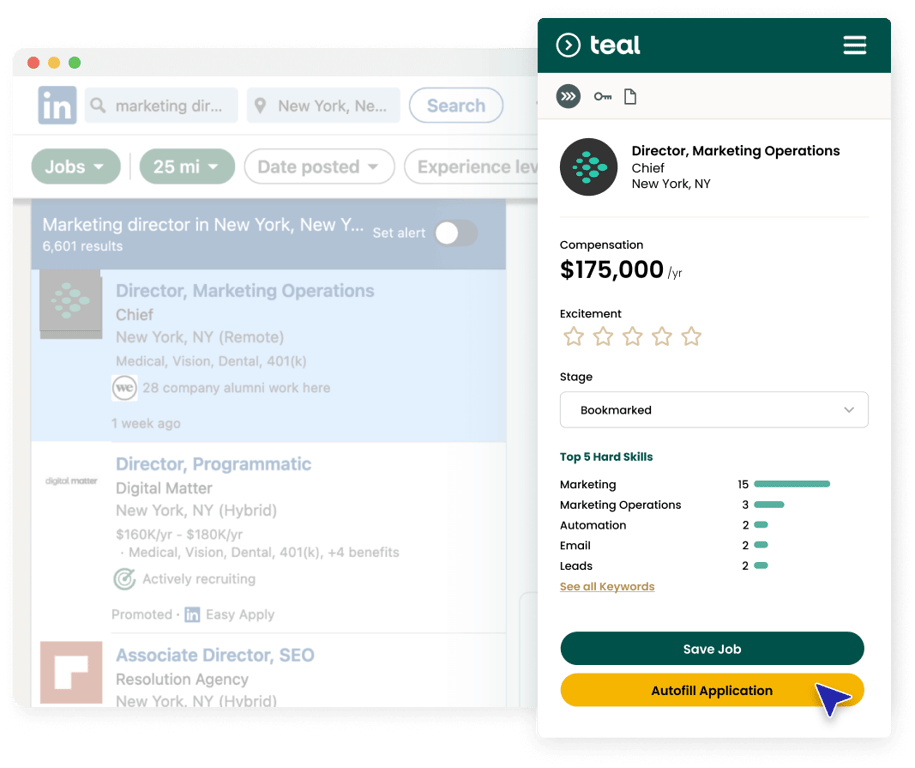This screenshot has height=768, width=915.
Task: Click the LinkedIn logo
Action: [57, 105]
